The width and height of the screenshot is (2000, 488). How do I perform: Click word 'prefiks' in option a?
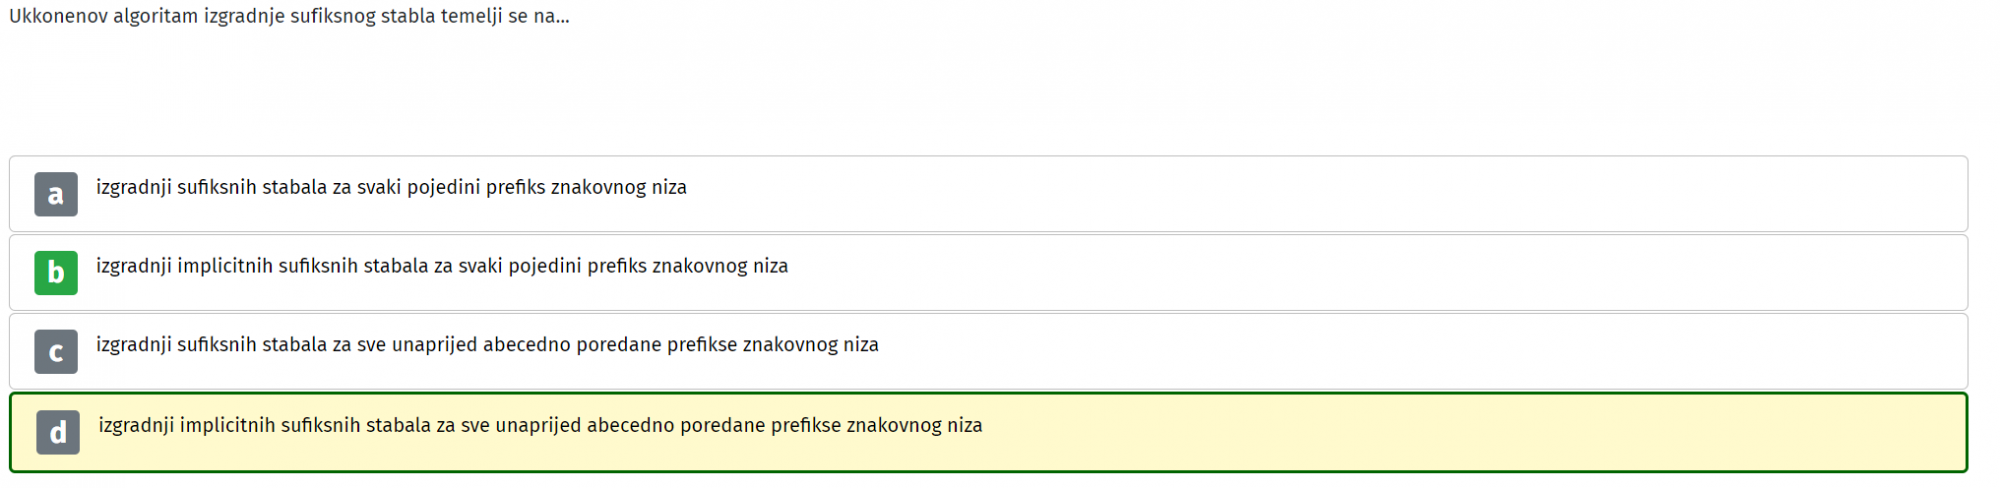click(x=515, y=188)
